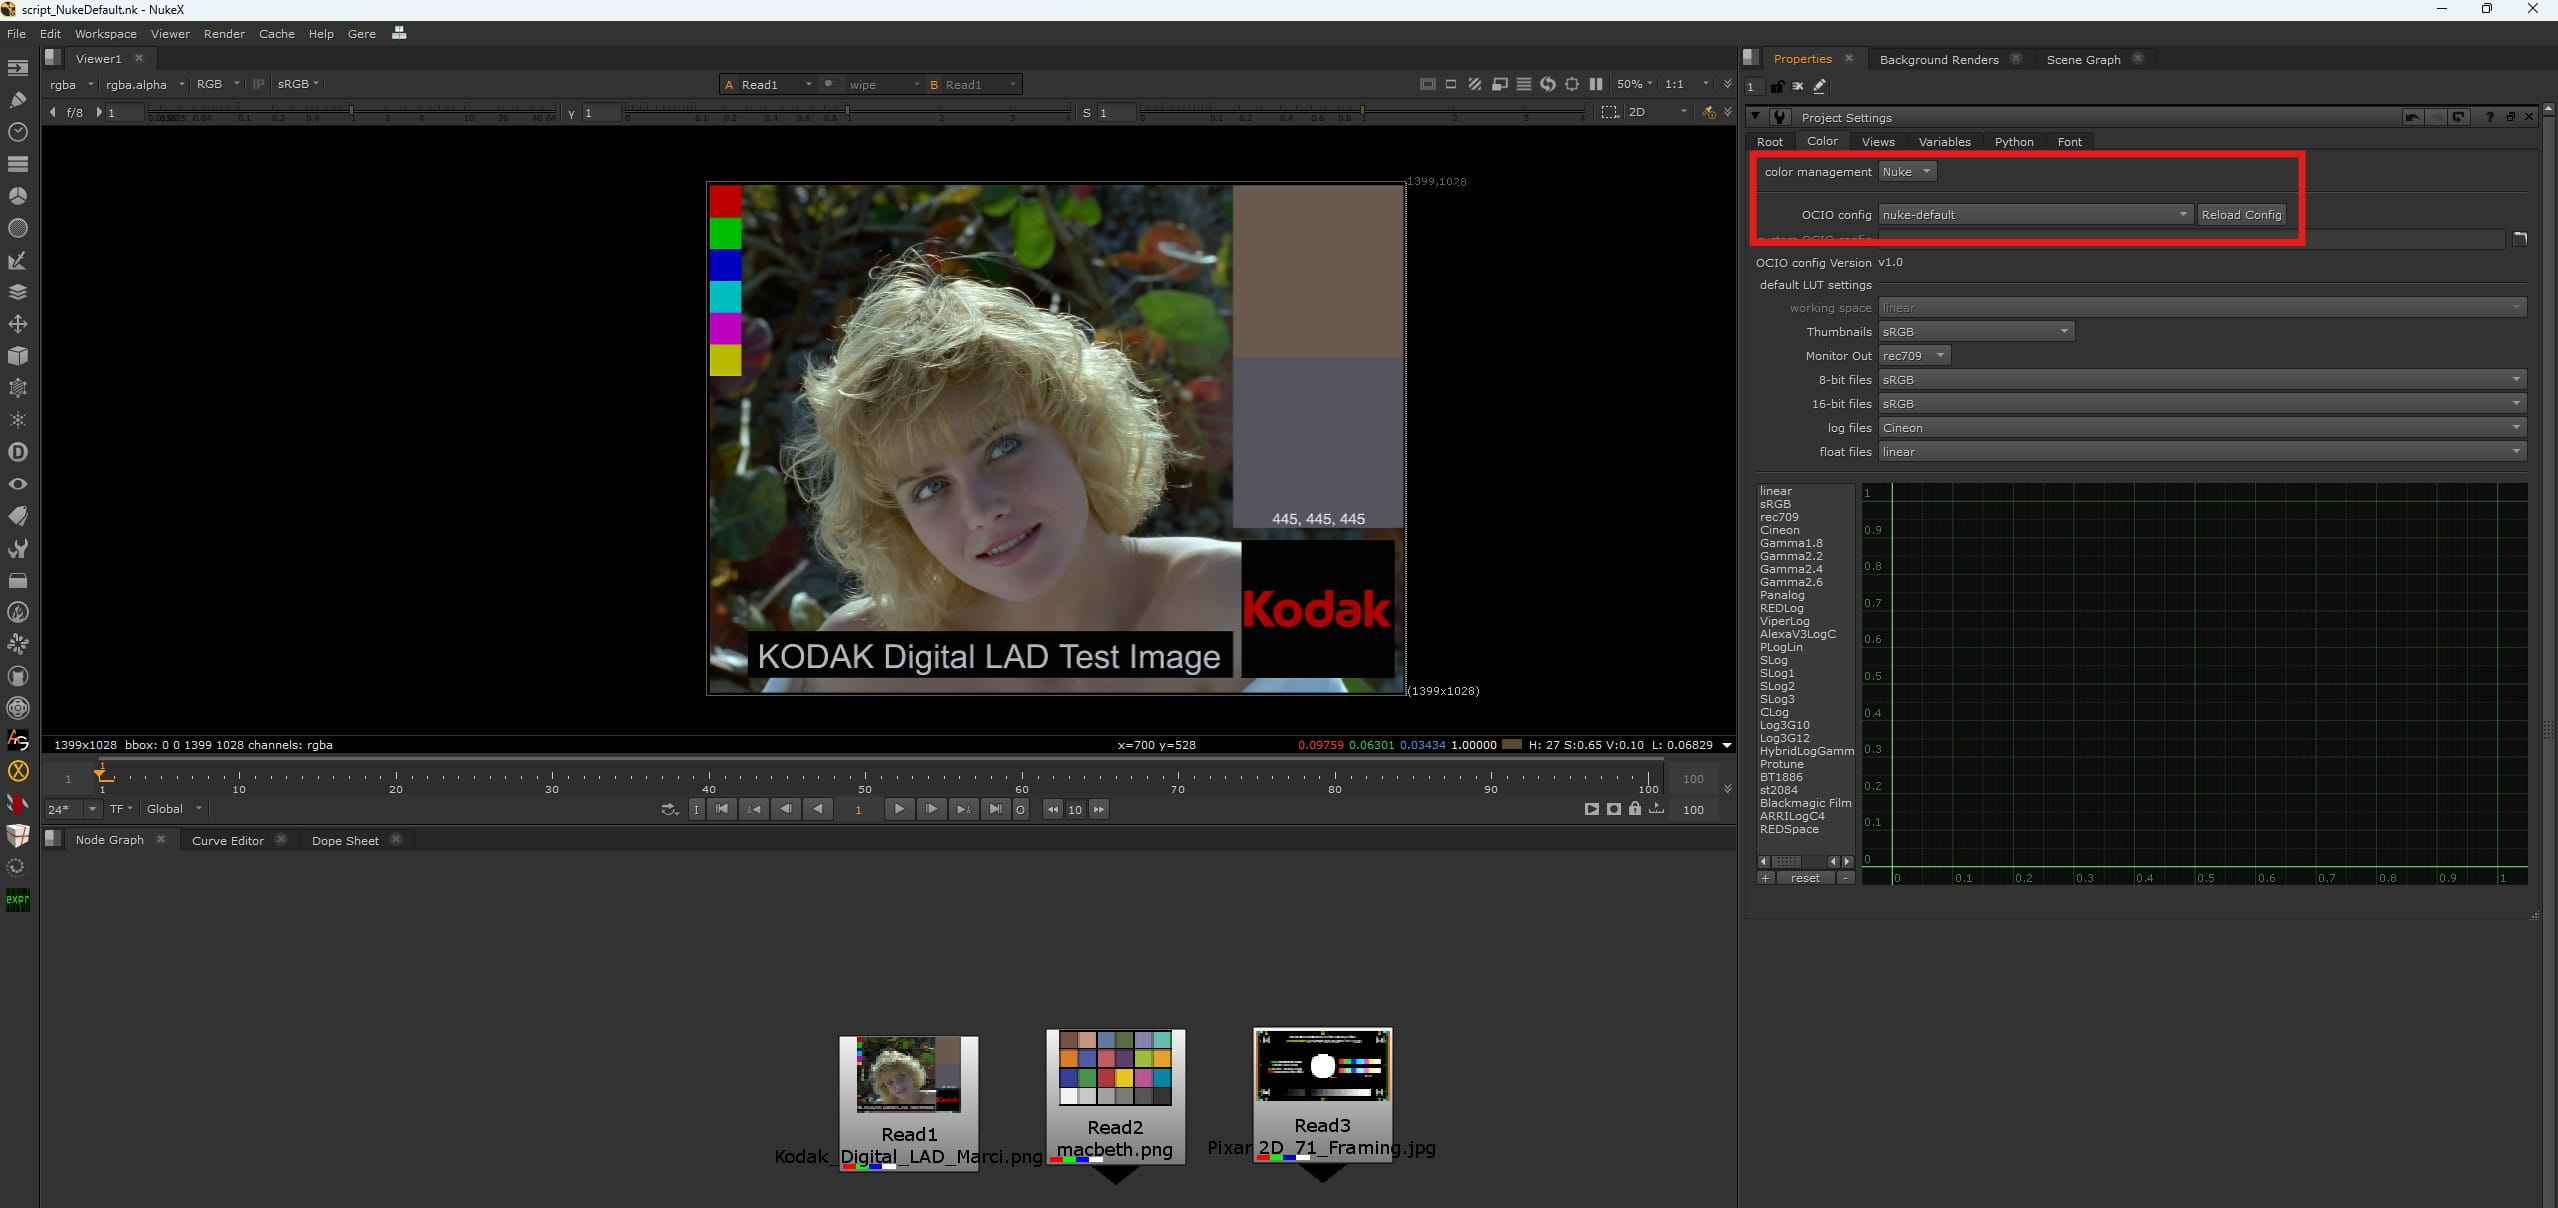Click the pencil edit icon in Properties

1820,86
